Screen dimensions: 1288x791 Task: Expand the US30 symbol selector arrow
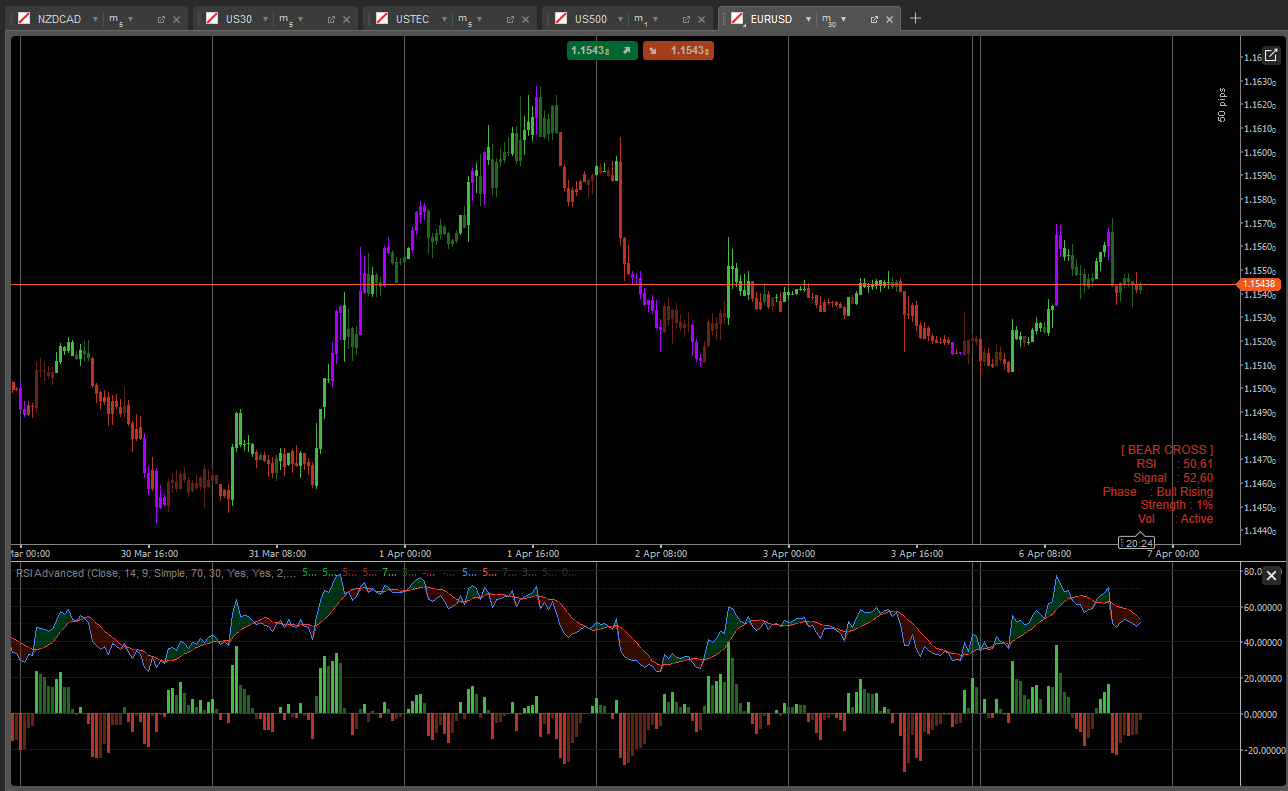coord(265,19)
